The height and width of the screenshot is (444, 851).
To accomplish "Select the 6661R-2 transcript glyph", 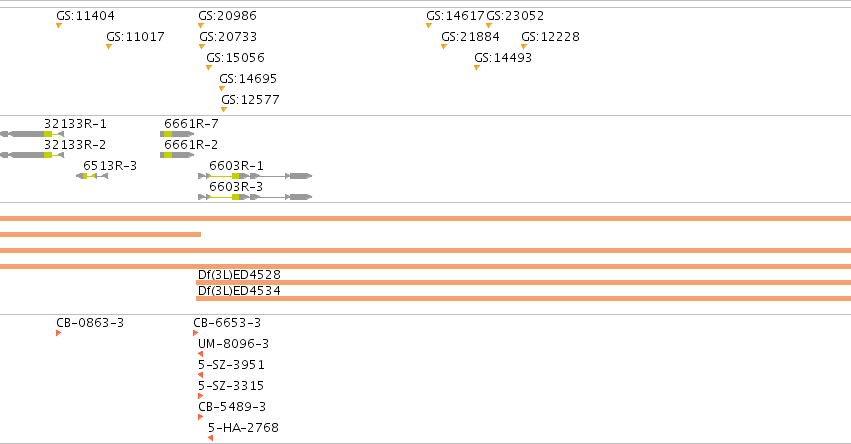I will (177, 155).
